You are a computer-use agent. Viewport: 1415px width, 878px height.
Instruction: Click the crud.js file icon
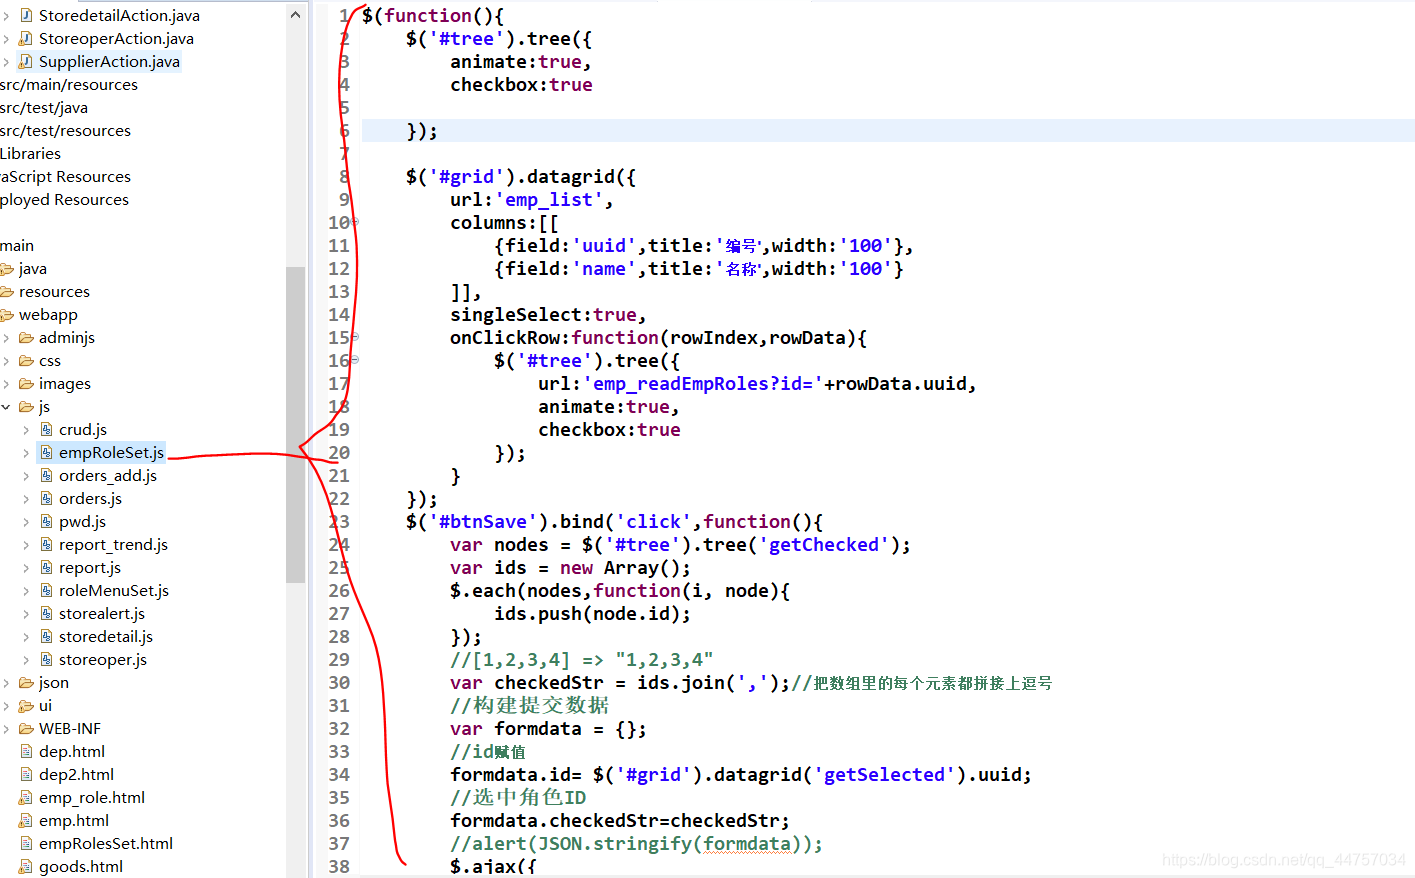click(x=46, y=429)
